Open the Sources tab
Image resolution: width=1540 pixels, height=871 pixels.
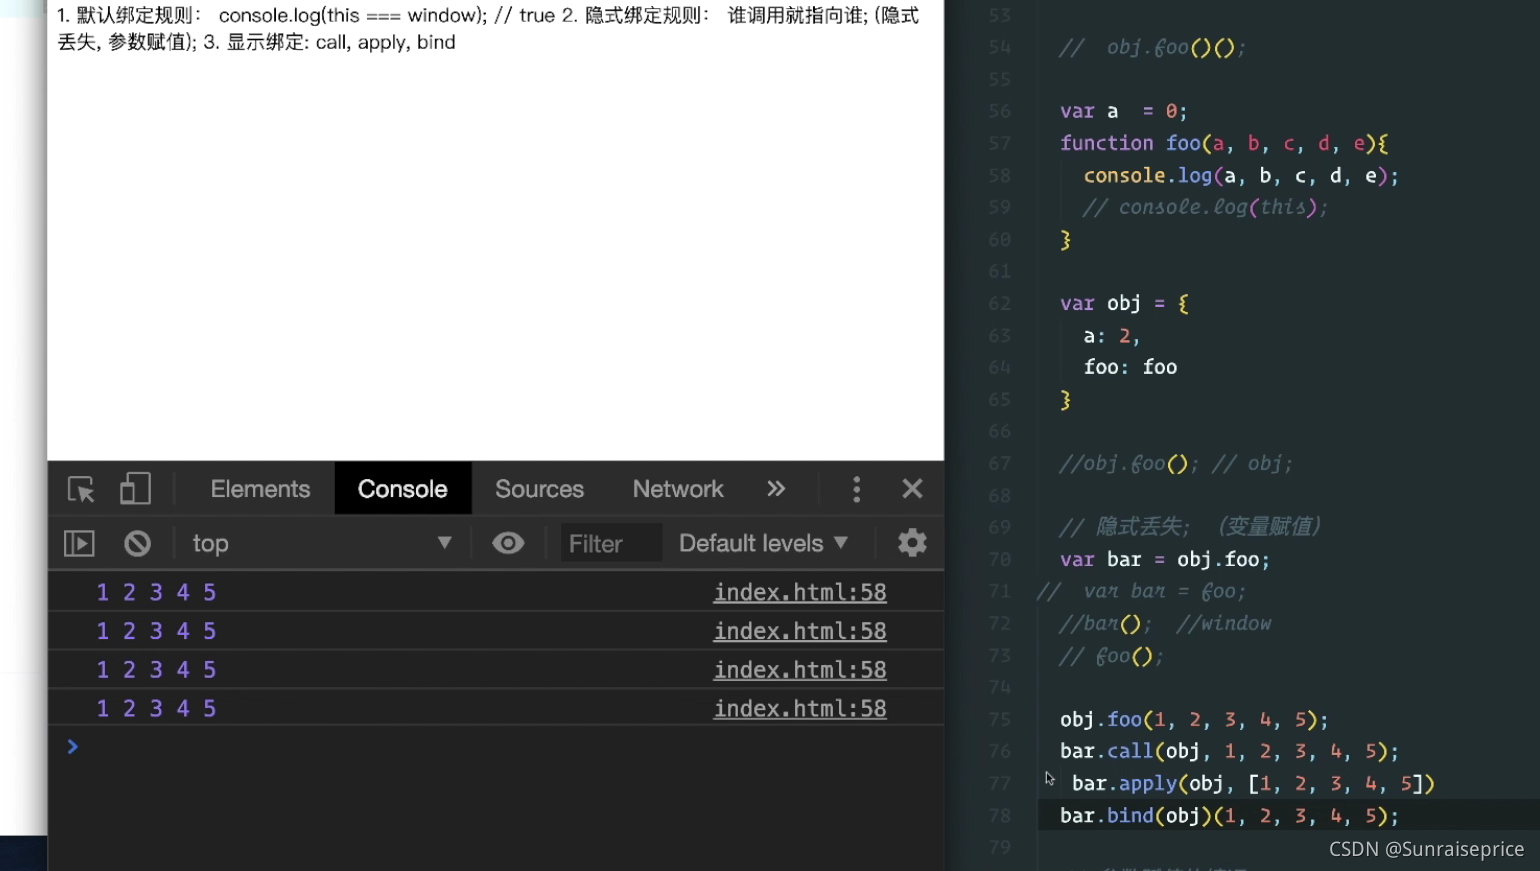coord(539,489)
